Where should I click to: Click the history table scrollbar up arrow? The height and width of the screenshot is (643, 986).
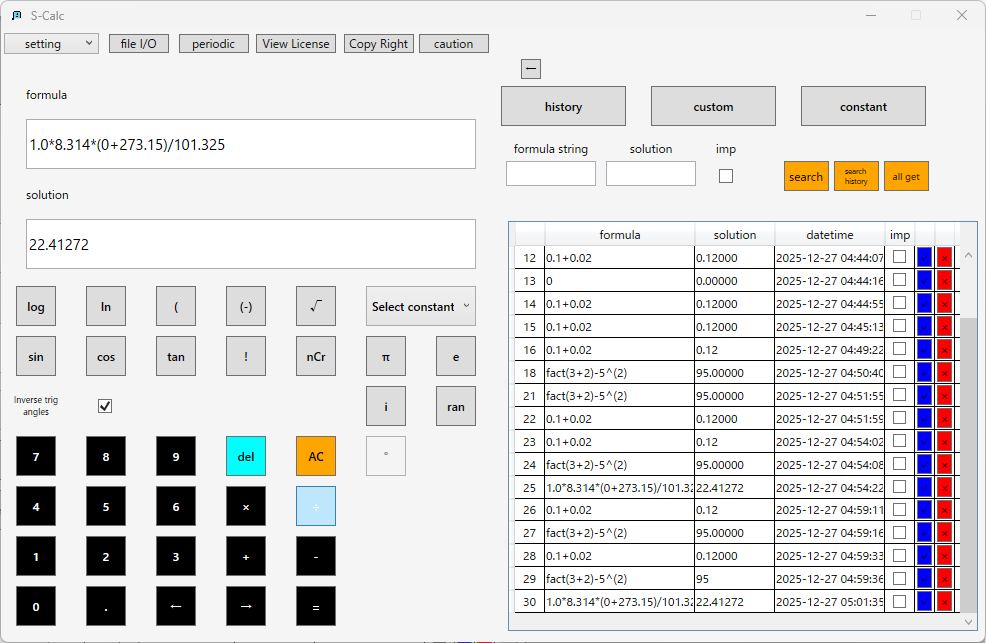[x=968, y=255]
